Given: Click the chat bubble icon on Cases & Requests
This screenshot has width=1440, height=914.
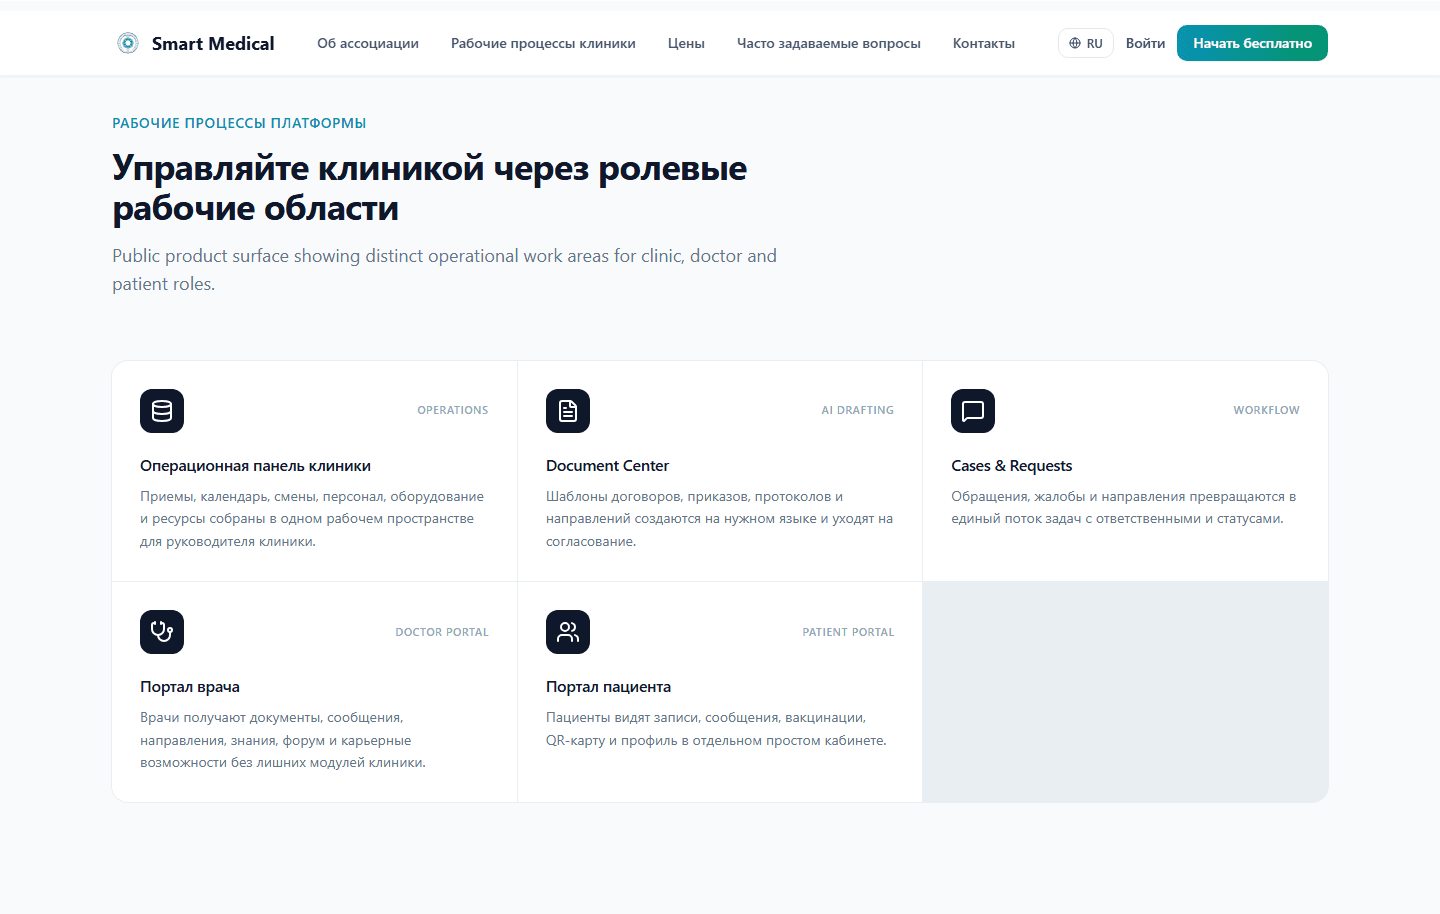Looking at the screenshot, I should (973, 411).
